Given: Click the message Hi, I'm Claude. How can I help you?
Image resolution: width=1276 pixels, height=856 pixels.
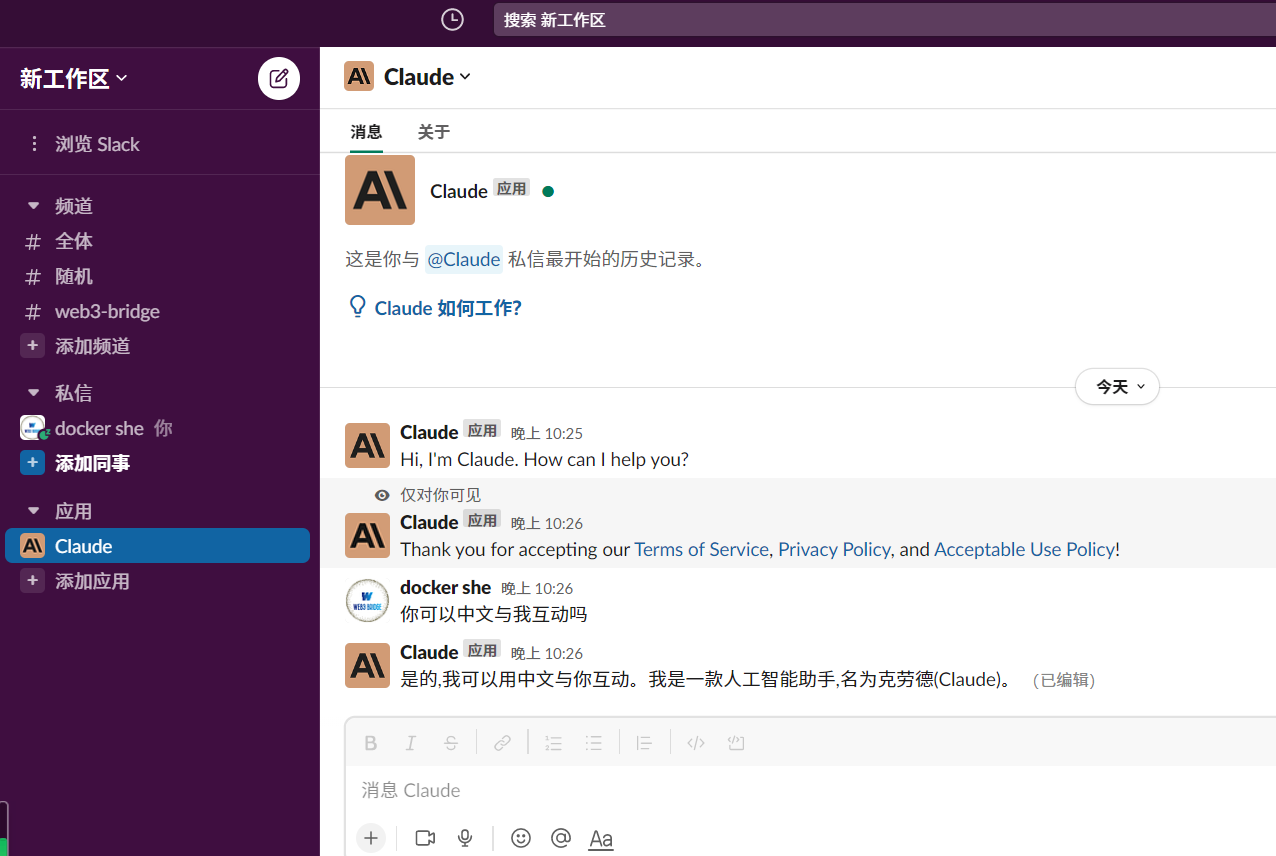Looking at the screenshot, I should point(545,459).
